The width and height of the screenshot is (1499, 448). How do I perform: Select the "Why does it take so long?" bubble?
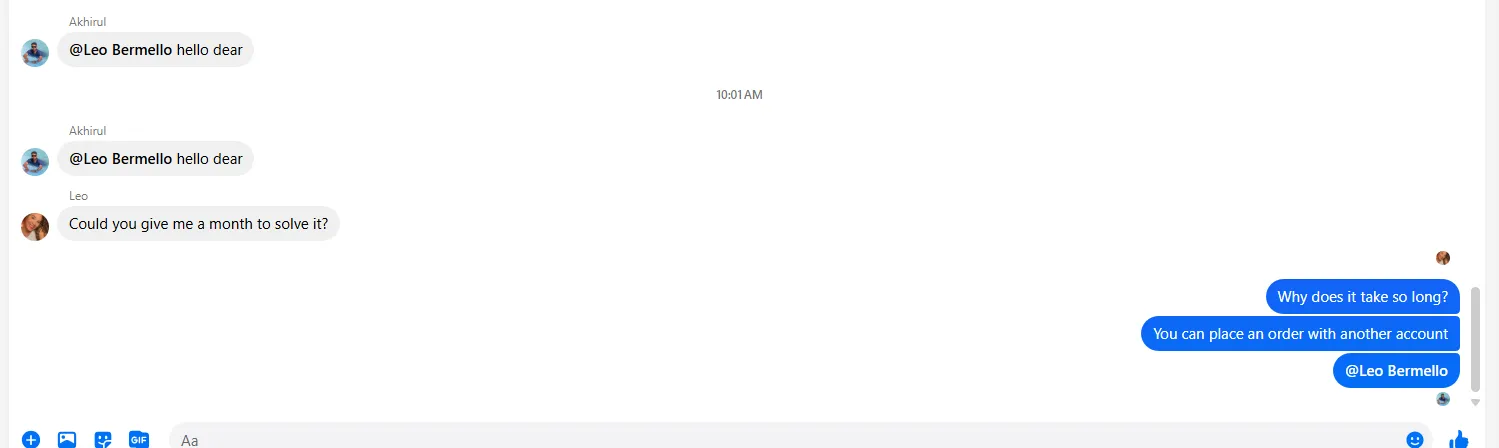point(1363,297)
